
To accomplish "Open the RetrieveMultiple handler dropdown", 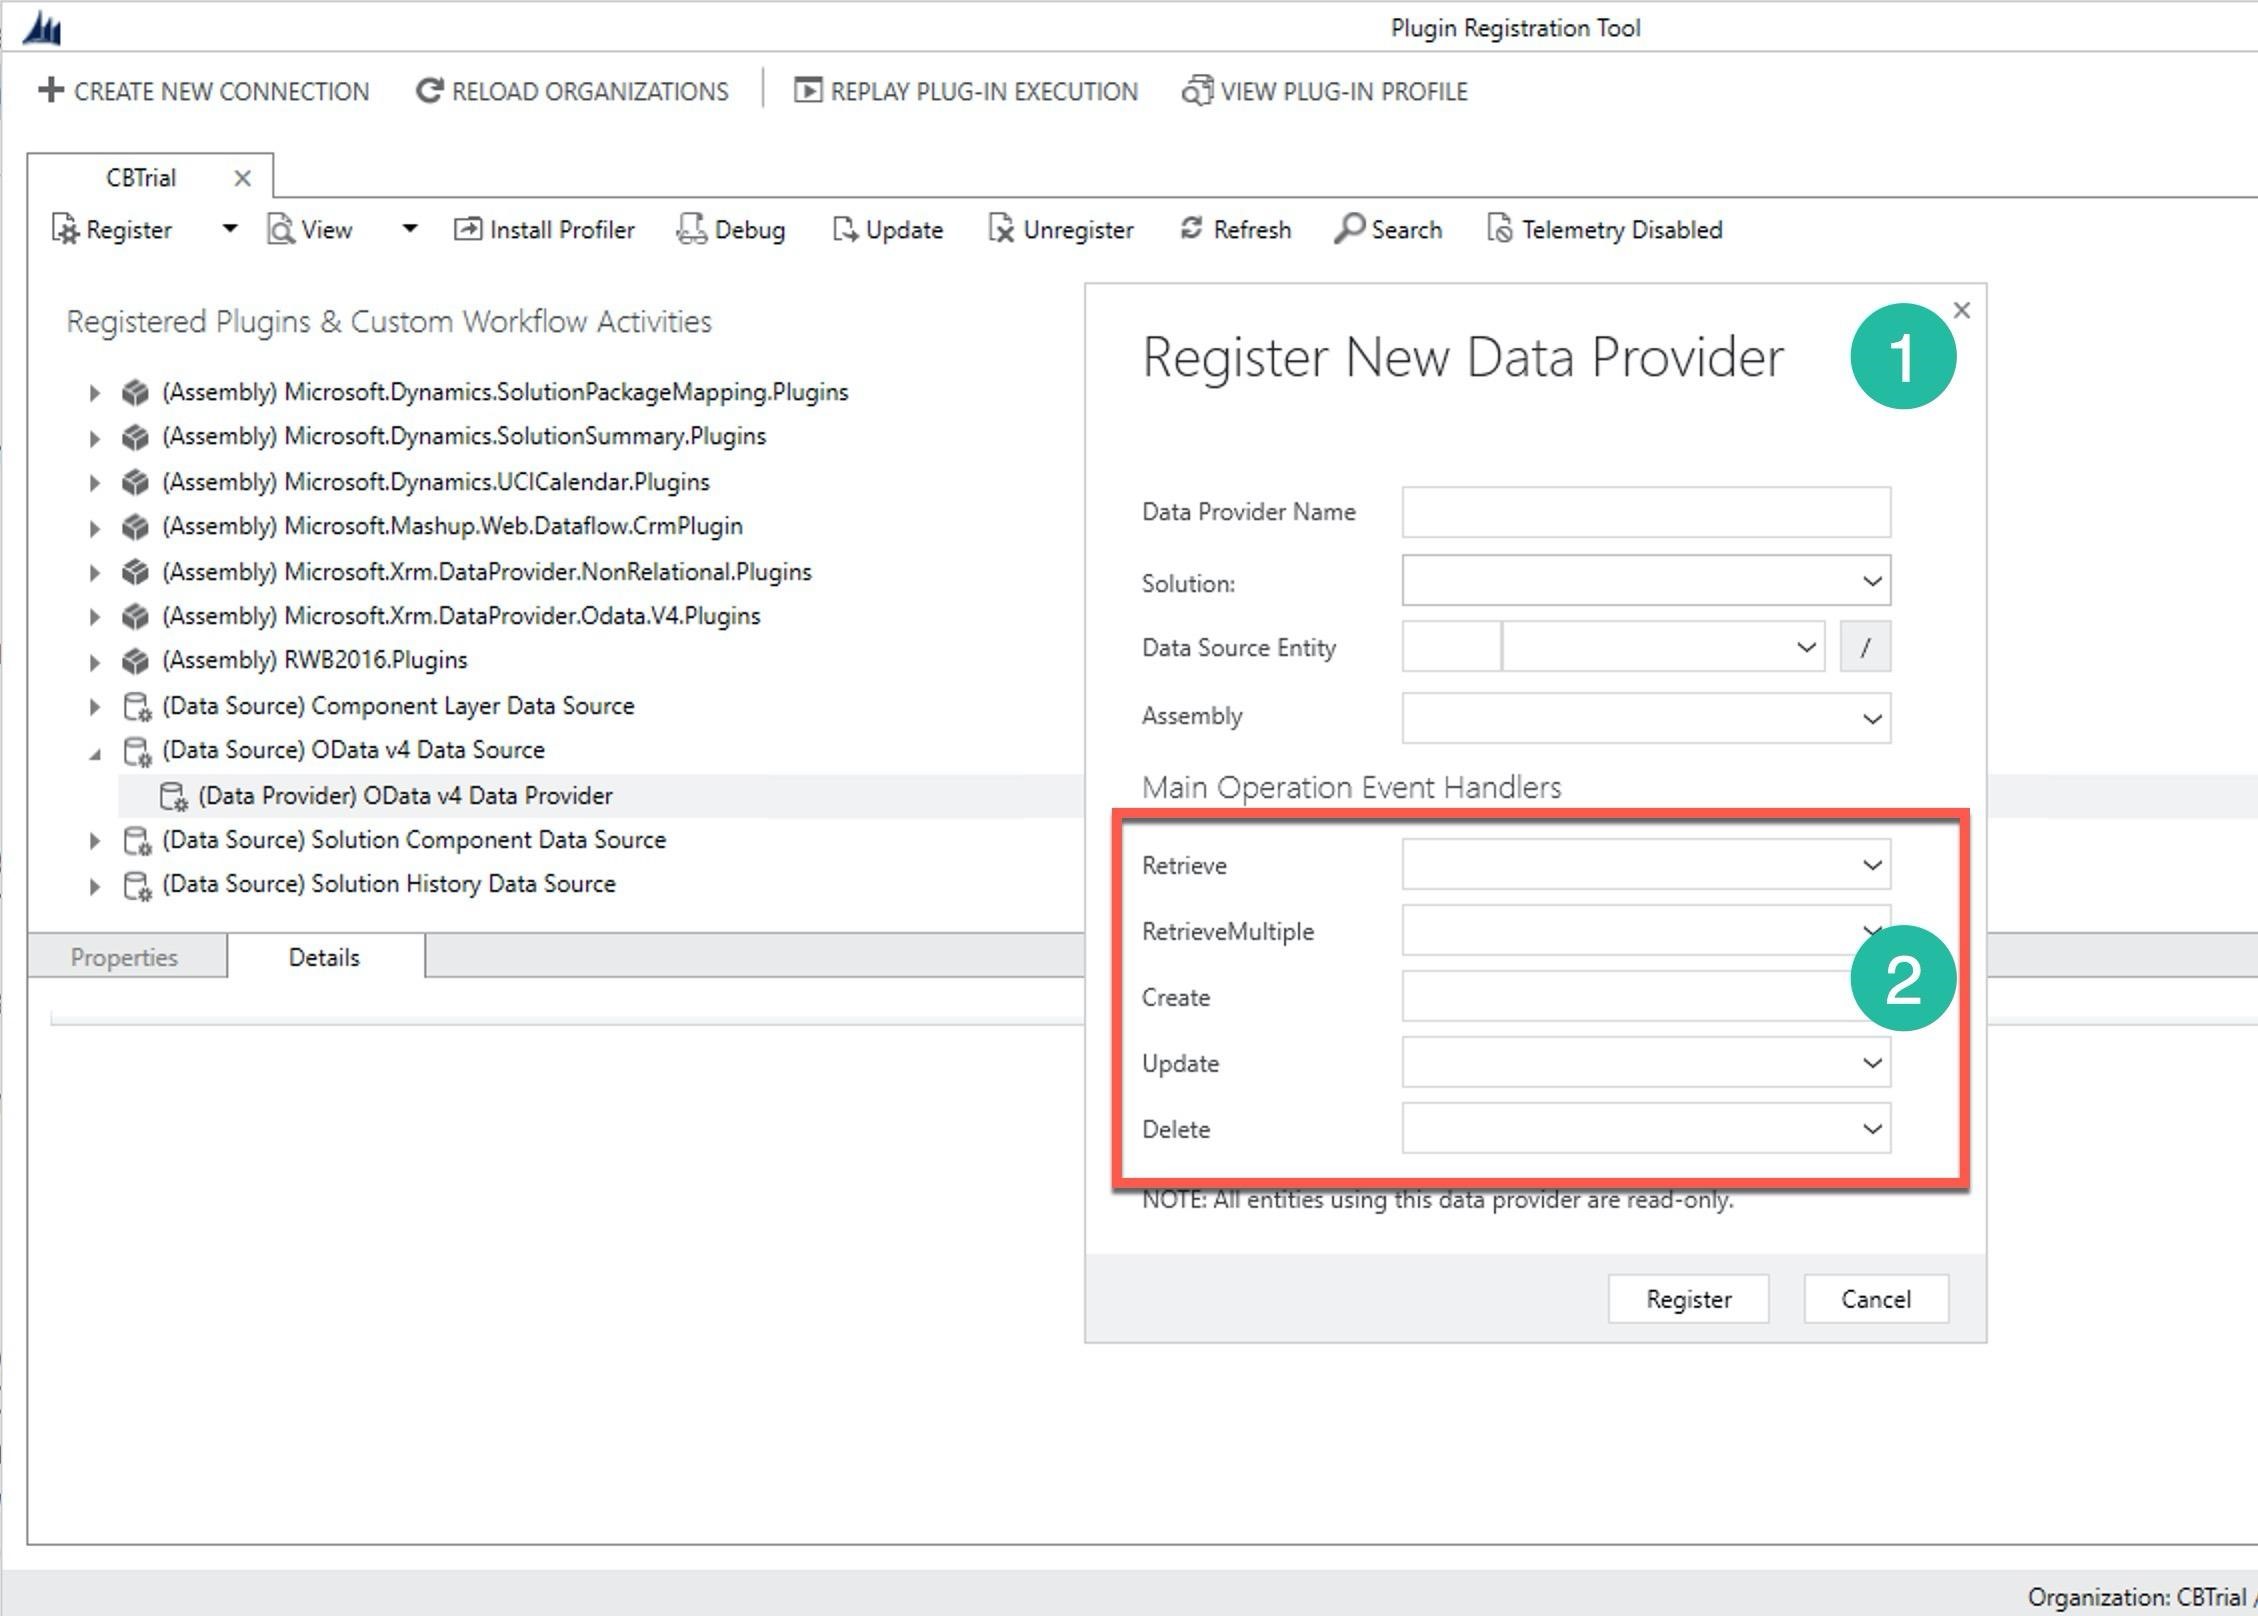I will [x=1646, y=931].
